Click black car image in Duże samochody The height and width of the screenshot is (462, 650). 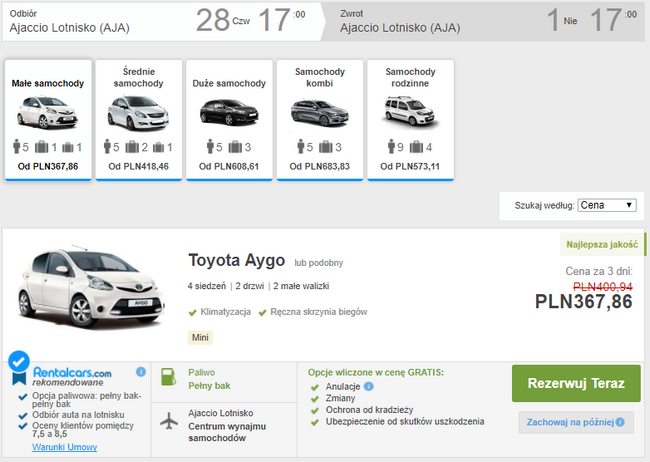coord(229,112)
